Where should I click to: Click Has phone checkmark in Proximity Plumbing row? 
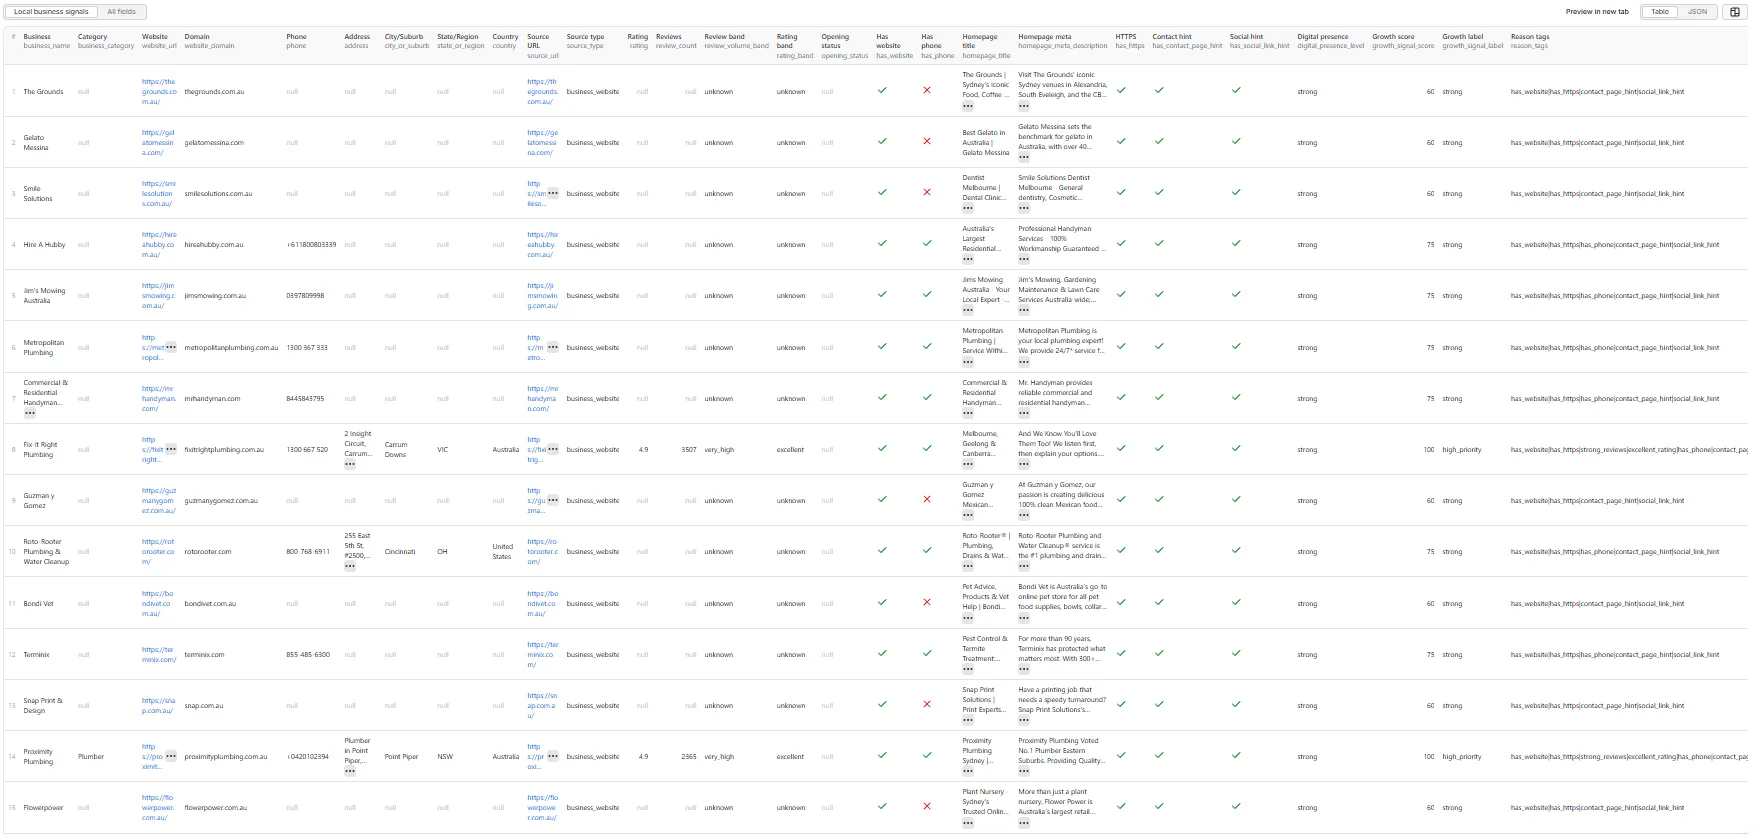click(927, 755)
